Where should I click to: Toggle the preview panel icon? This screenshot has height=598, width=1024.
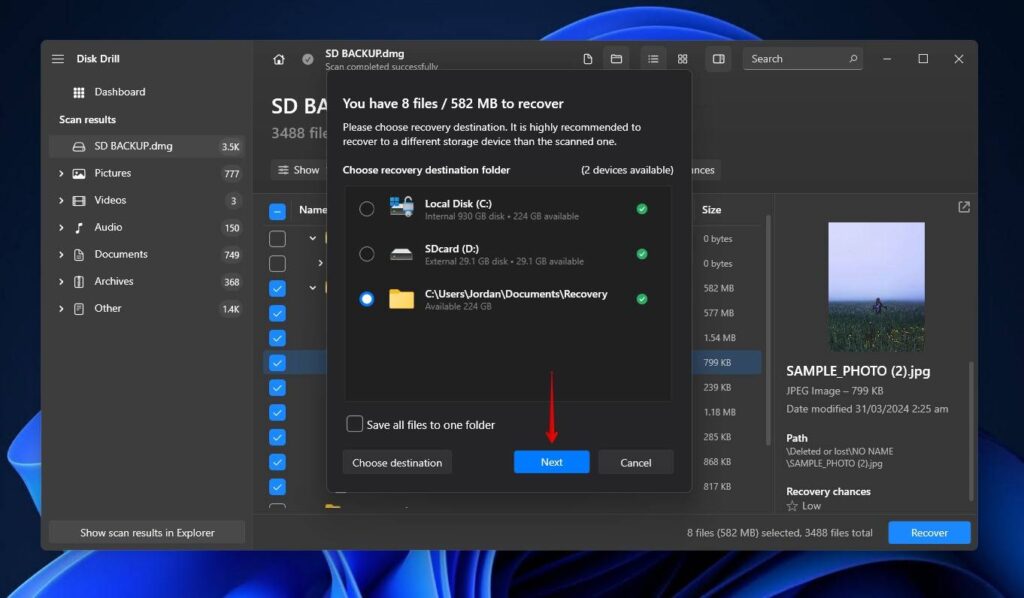pos(718,58)
